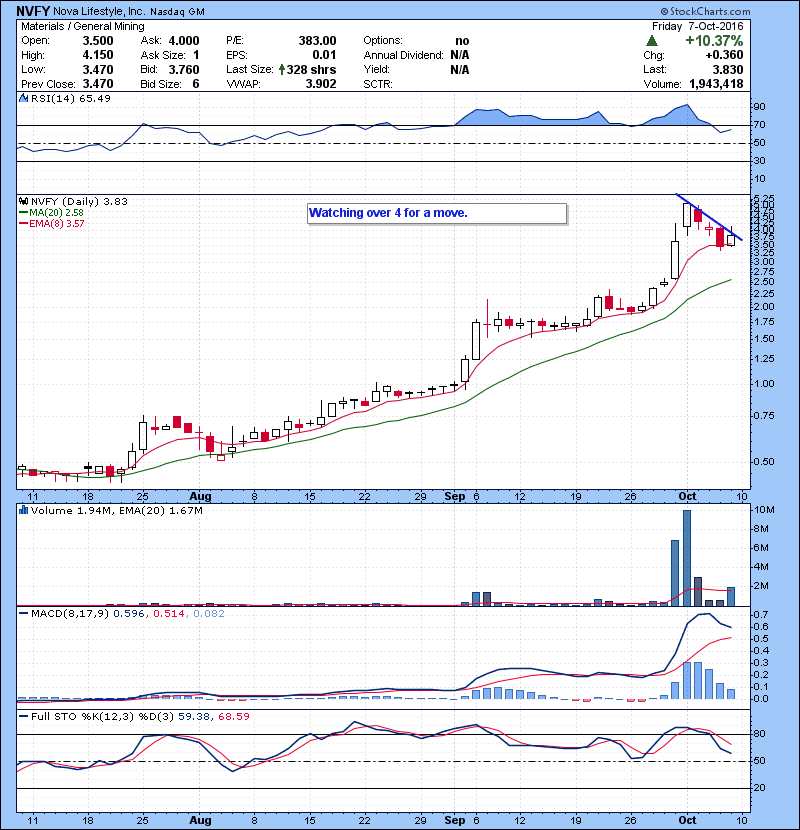This screenshot has height=830, width=800.
Task: Click the area-chart icon beside RSI(14)
Action: tap(23, 98)
